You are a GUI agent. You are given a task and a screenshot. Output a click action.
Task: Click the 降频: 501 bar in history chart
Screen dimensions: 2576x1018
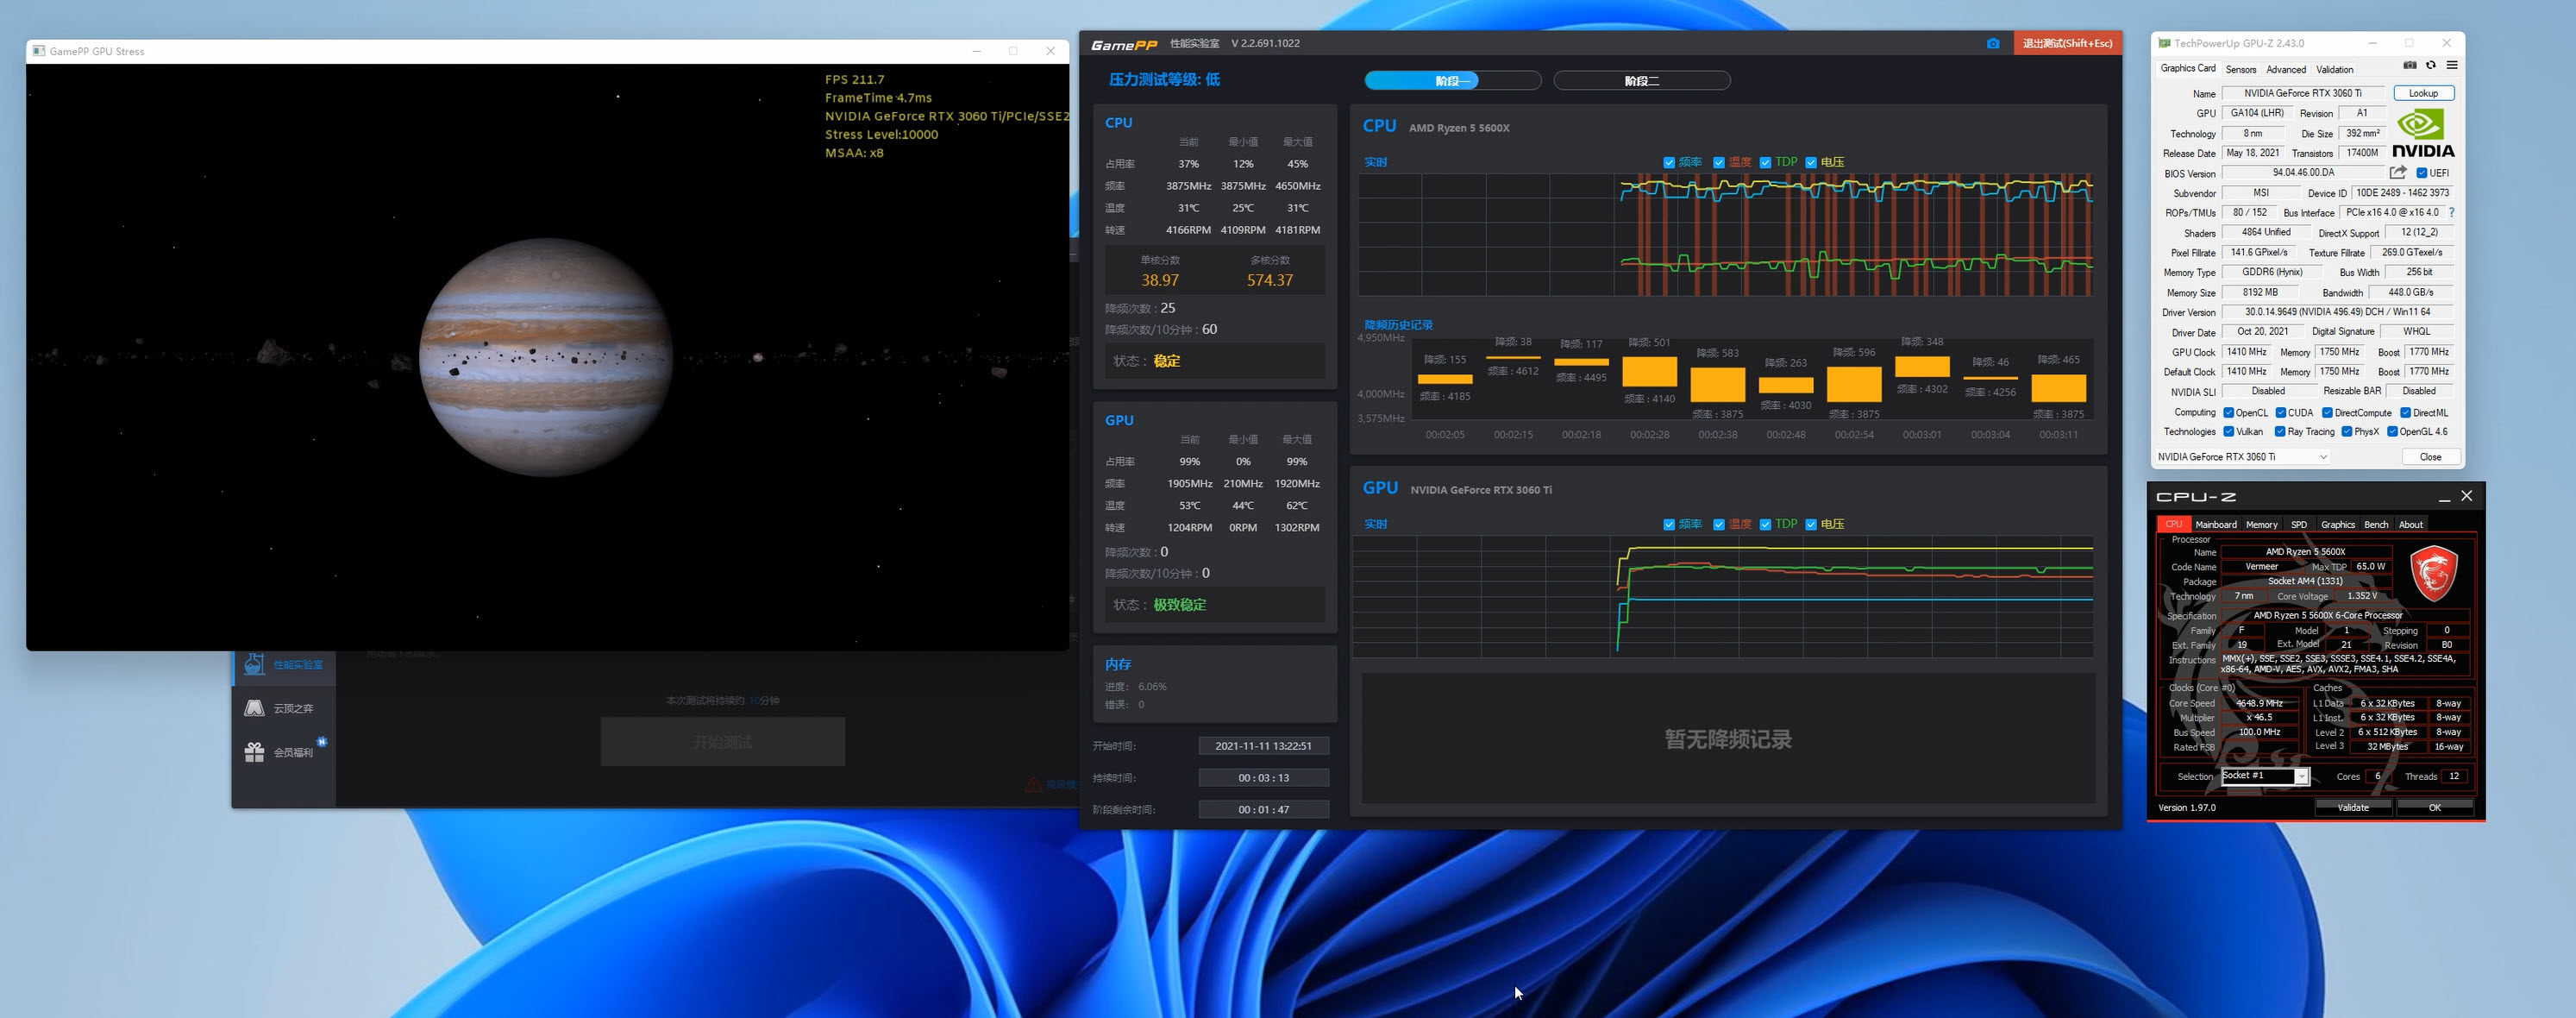[x=1649, y=372]
